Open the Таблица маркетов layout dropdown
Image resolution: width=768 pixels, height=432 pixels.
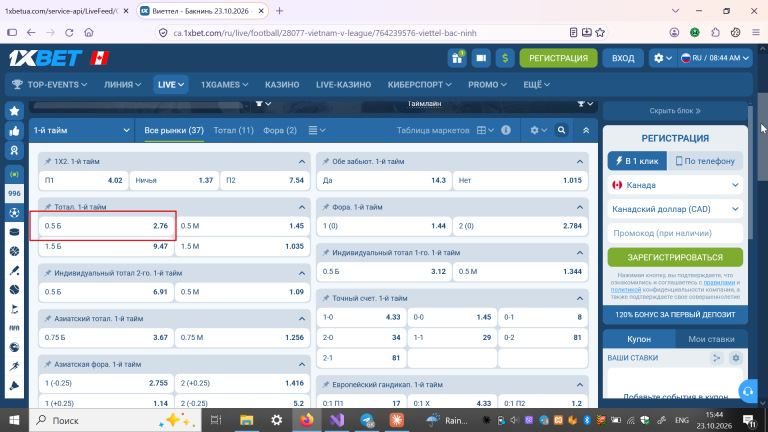pos(485,130)
